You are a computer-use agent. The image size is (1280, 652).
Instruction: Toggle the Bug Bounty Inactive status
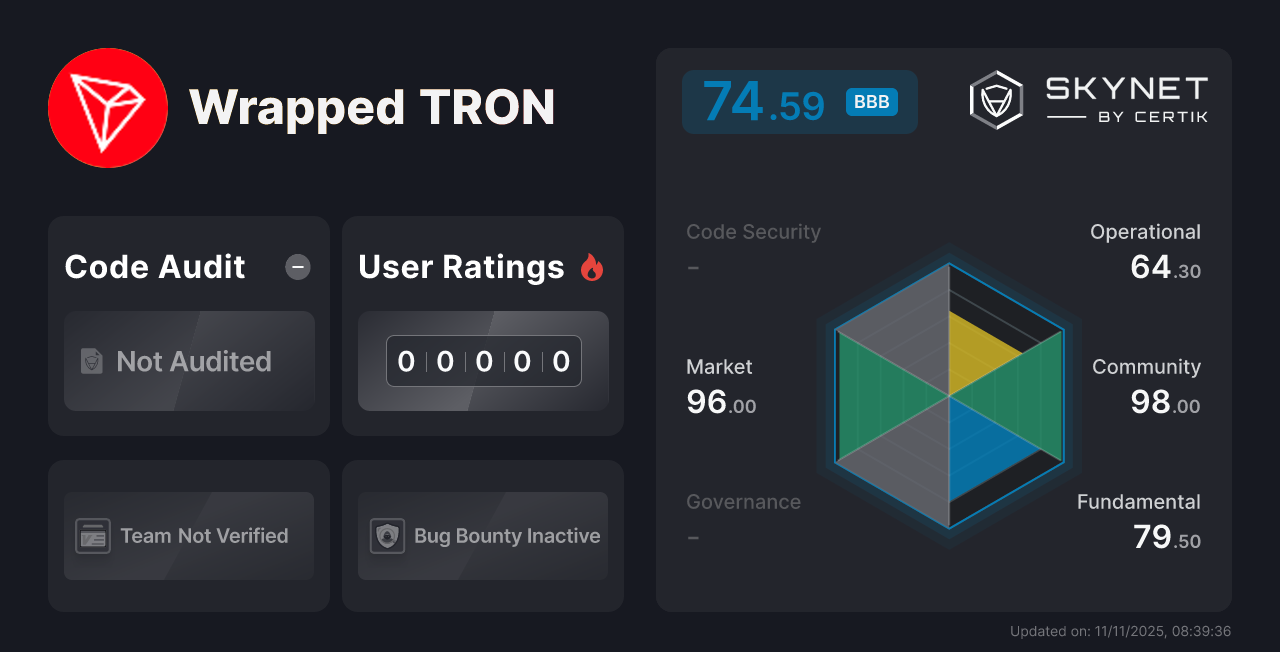483,536
